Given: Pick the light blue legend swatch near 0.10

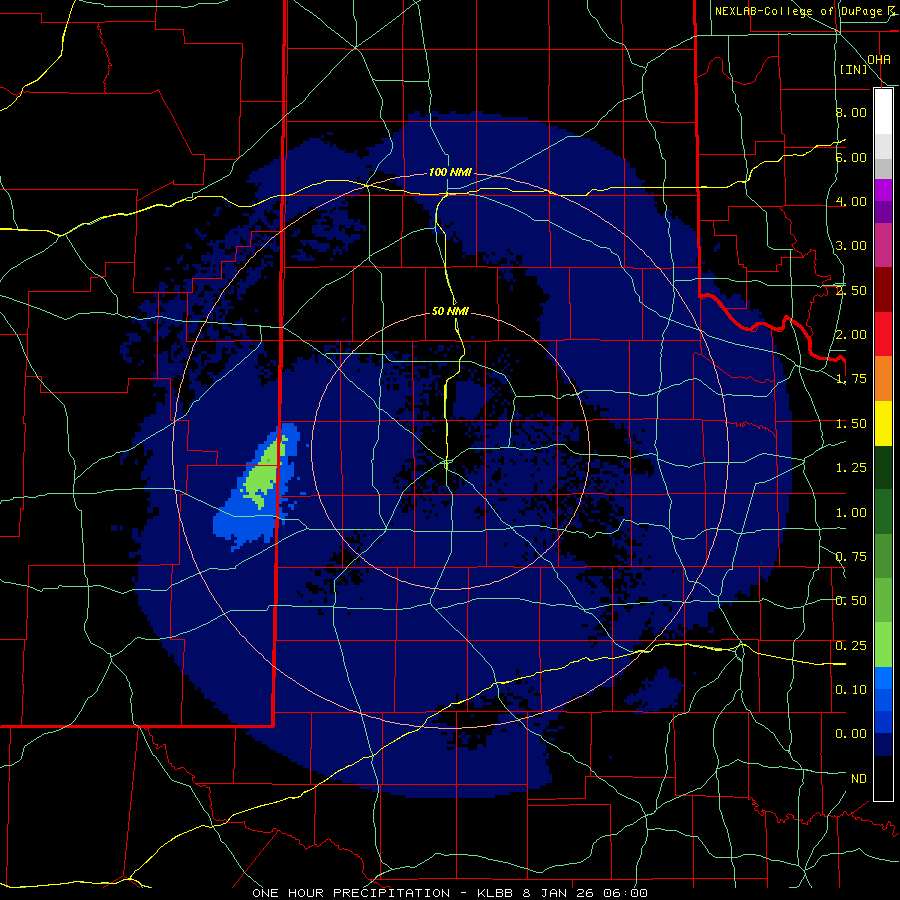Looking at the screenshot, I should (x=883, y=678).
